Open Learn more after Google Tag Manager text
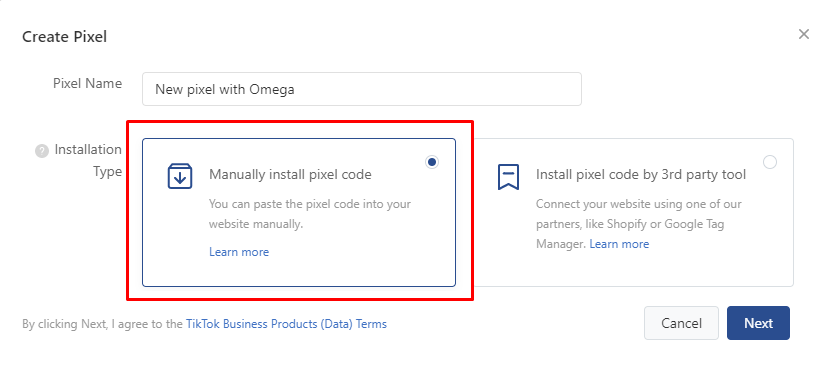833x376 pixels. [x=619, y=244]
